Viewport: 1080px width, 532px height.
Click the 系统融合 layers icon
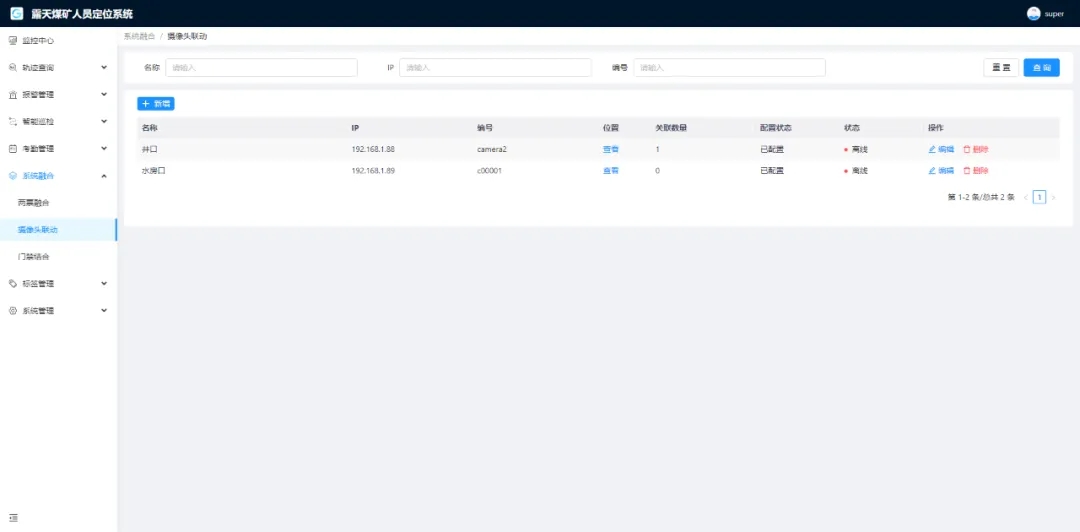pos(12,176)
